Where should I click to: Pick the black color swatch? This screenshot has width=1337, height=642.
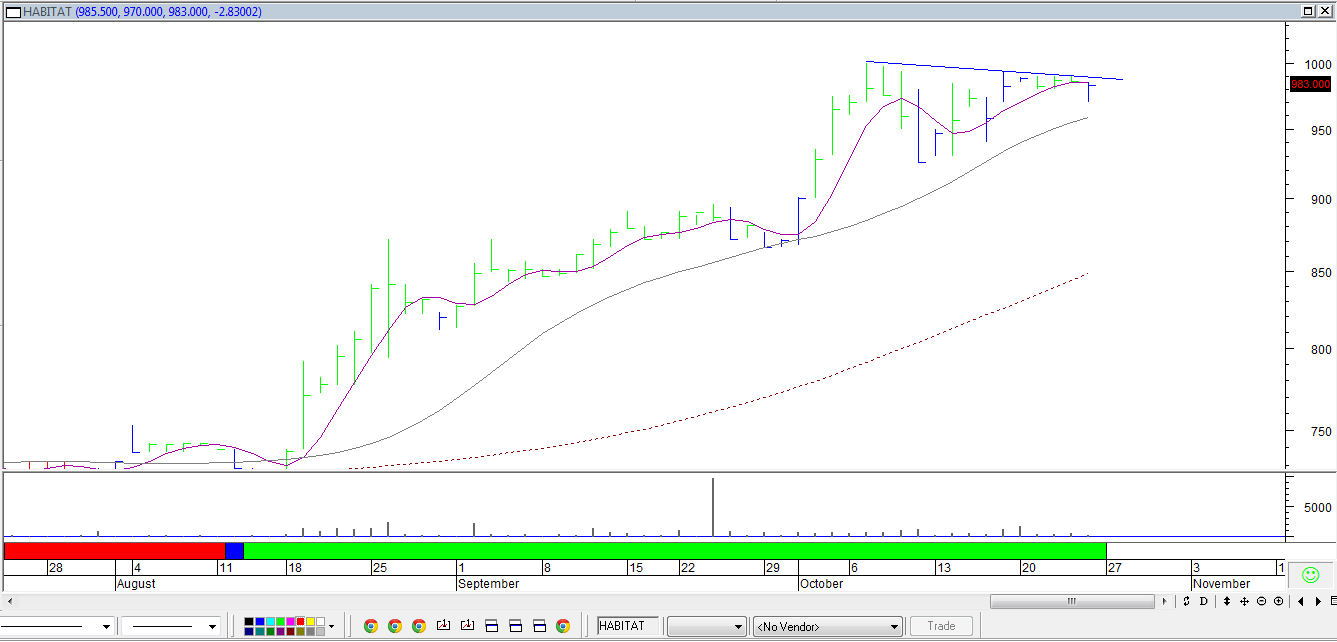tap(249, 621)
